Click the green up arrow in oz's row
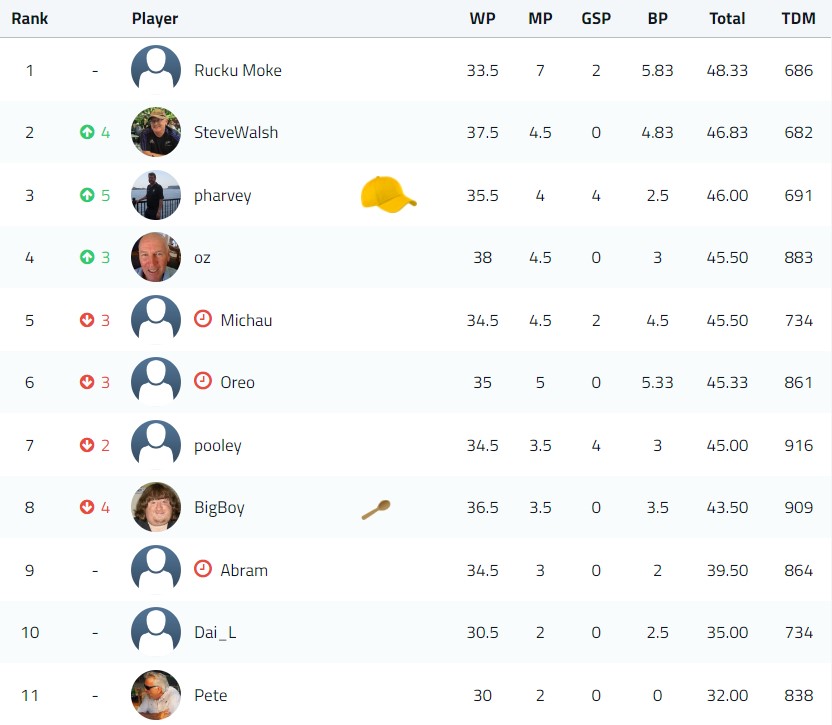 (87, 257)
